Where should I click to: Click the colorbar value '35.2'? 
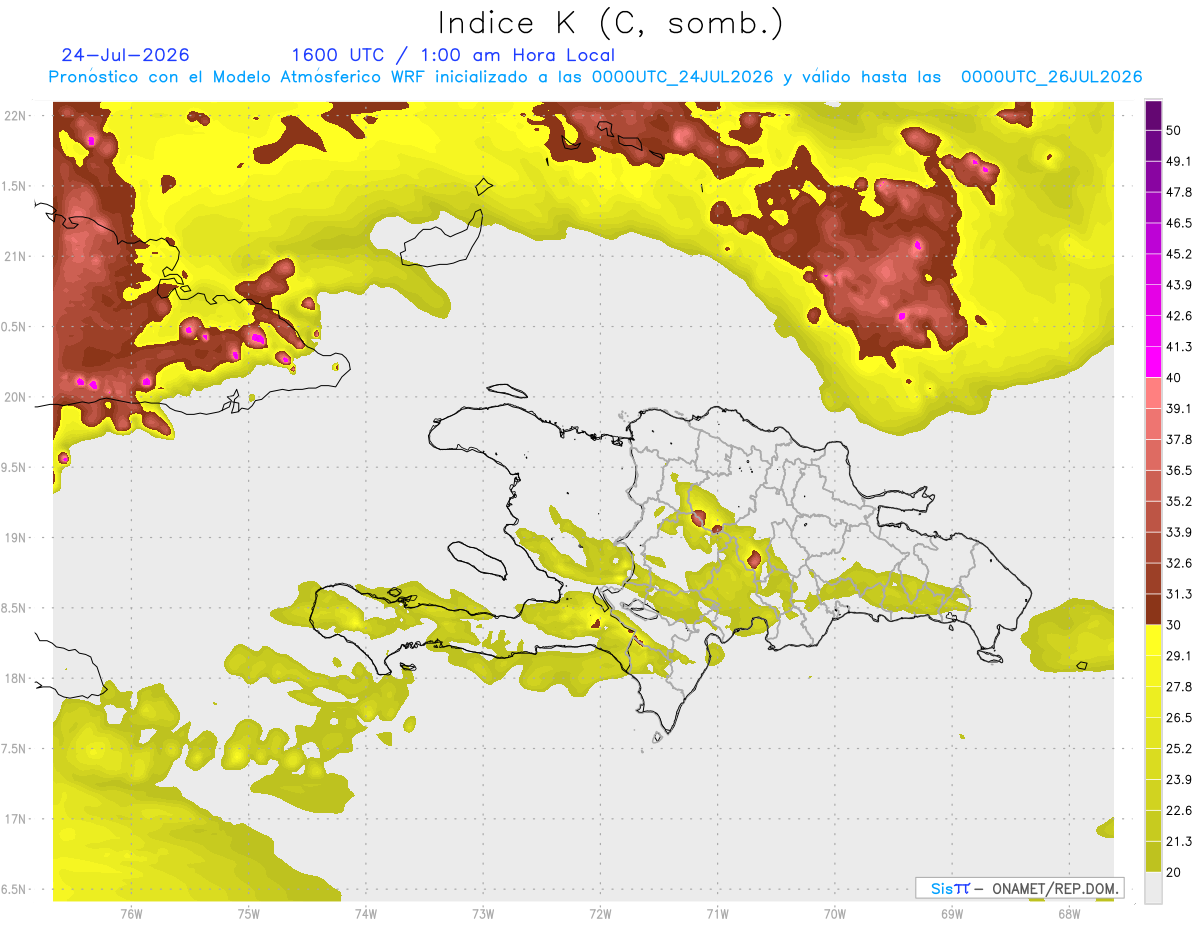click(x=1179, y=501)
